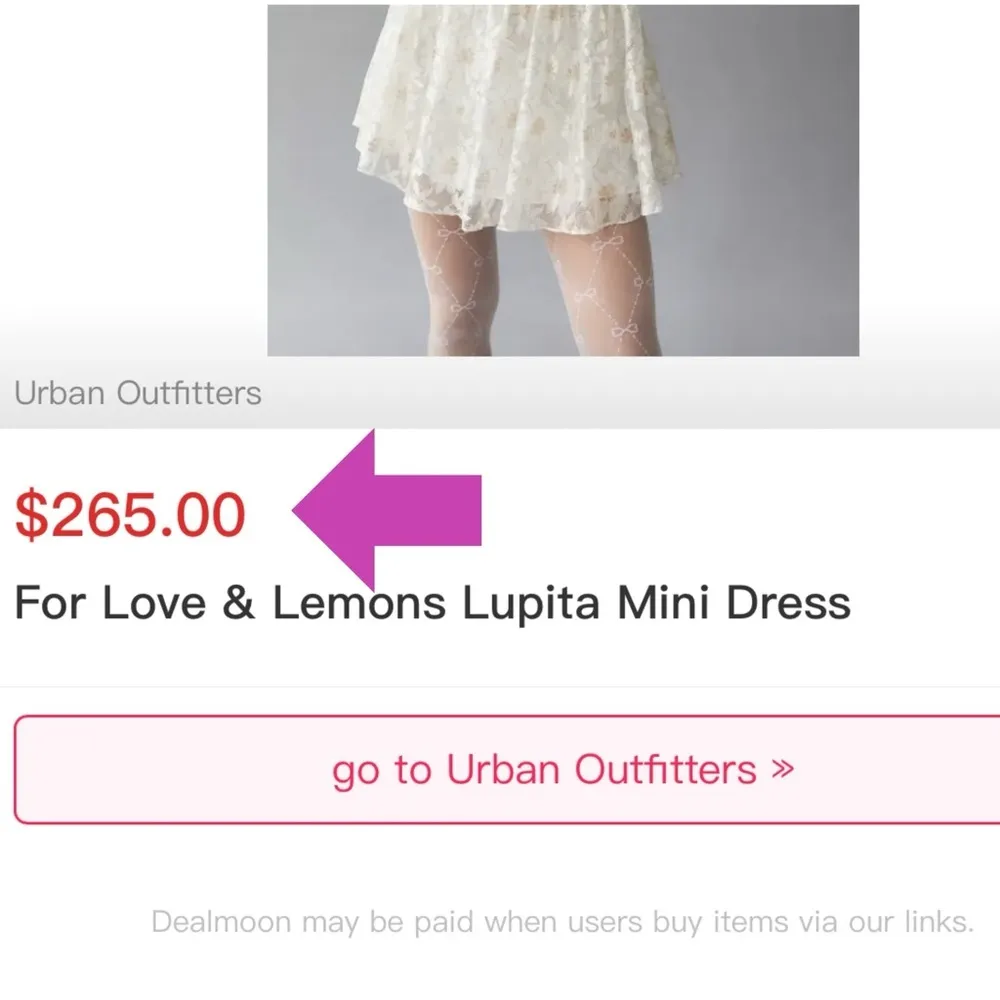This screenshot has width=1000, height=1000.
Task: Select the product photo of the mini dress
Action: [560, 180]
